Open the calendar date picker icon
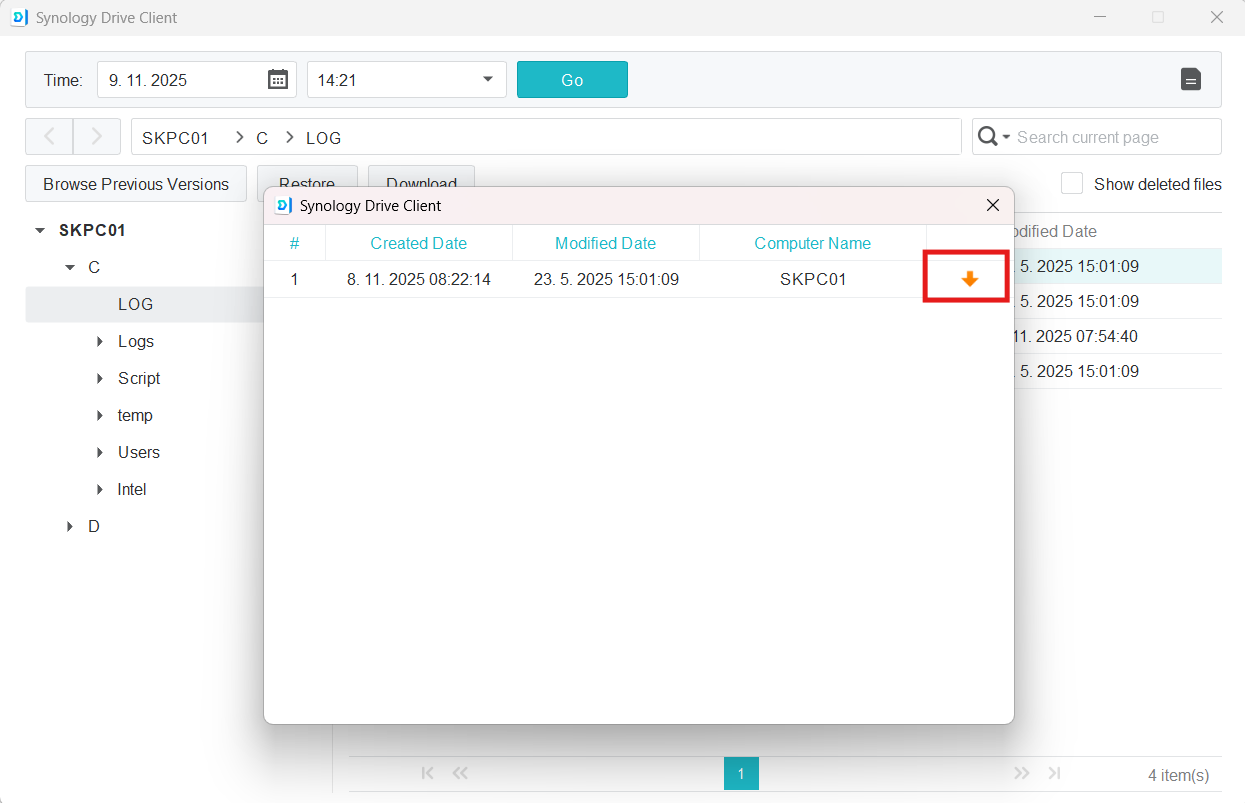 tap(278, 80)
